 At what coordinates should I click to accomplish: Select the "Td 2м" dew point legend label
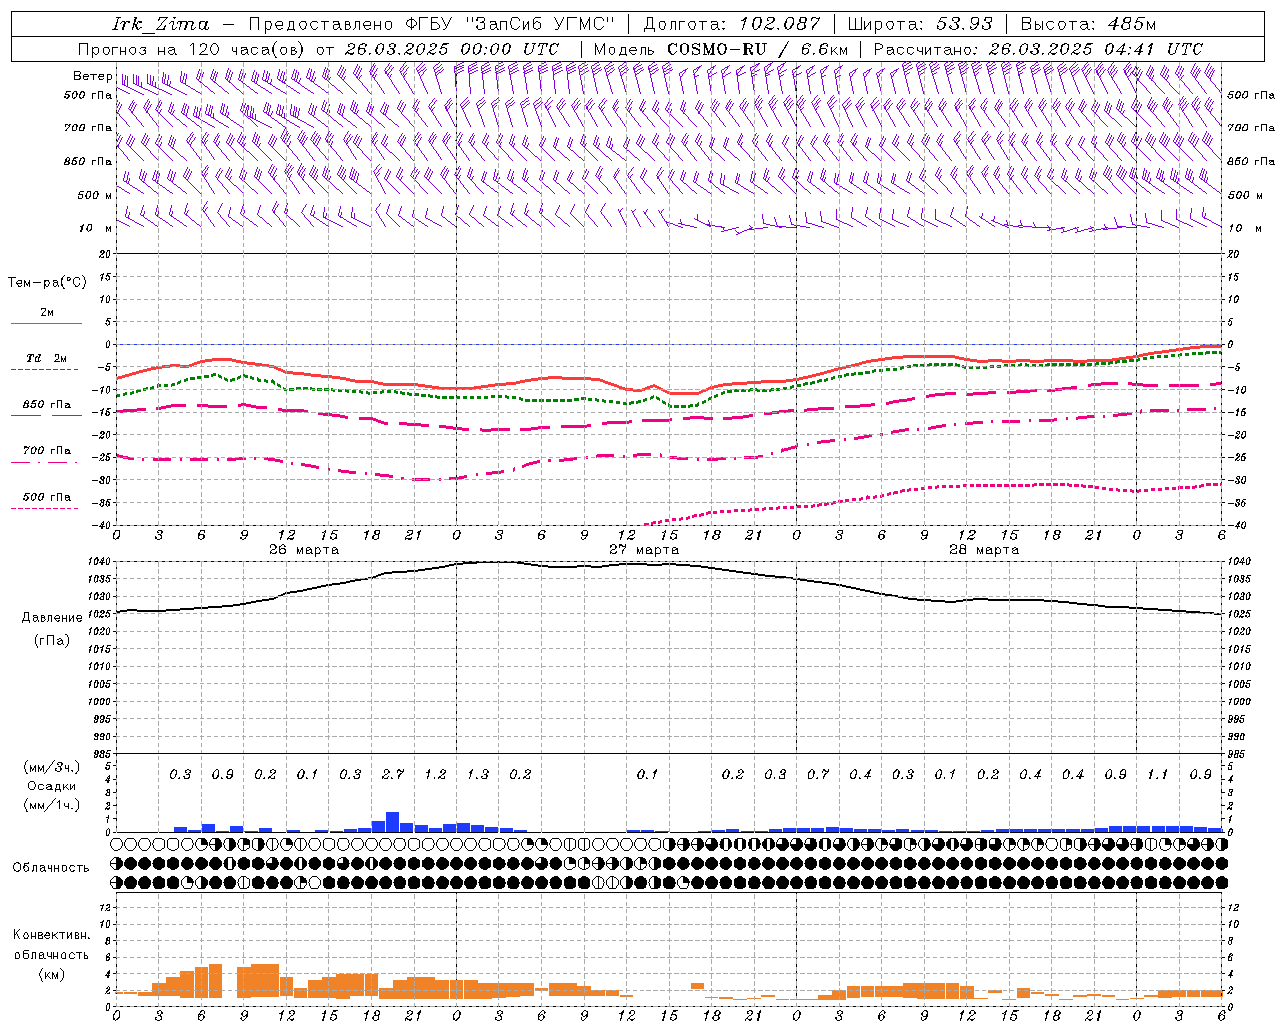[46, 358]
